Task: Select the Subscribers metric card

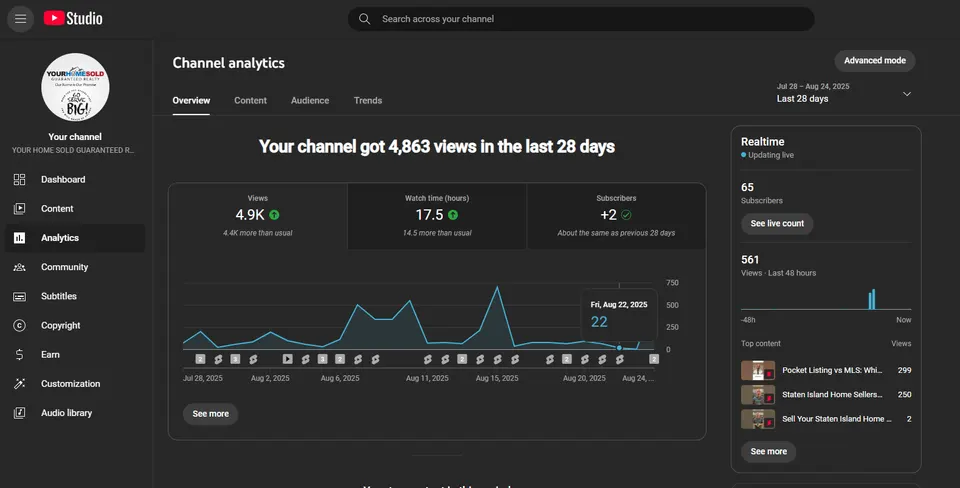Action: click(616, 216)
